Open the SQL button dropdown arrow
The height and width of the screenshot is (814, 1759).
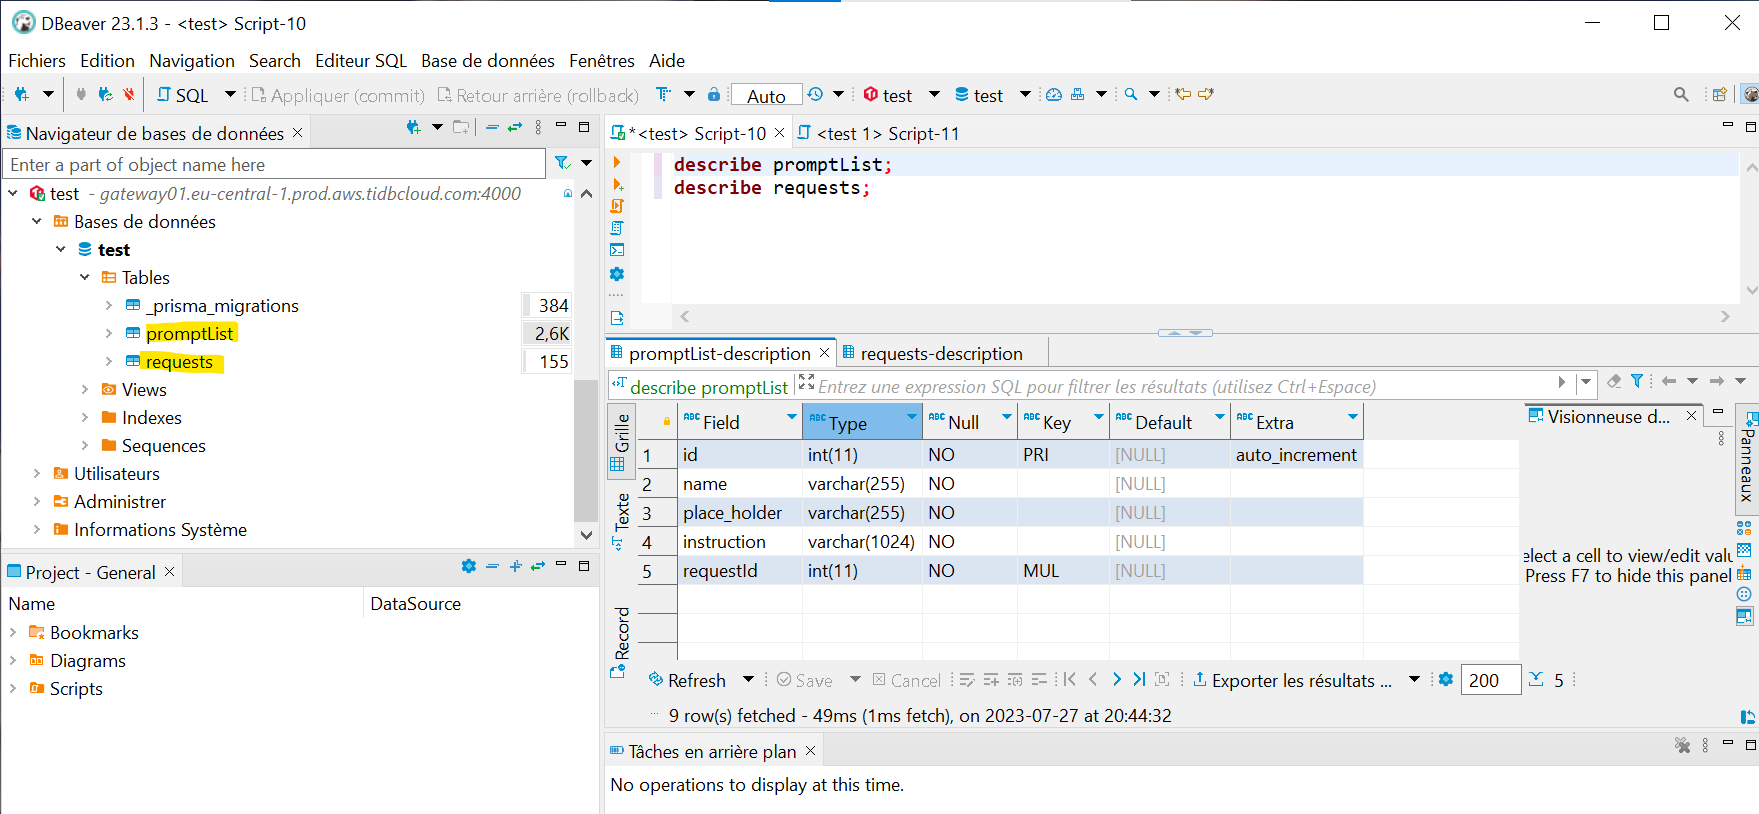click(230, 94)
